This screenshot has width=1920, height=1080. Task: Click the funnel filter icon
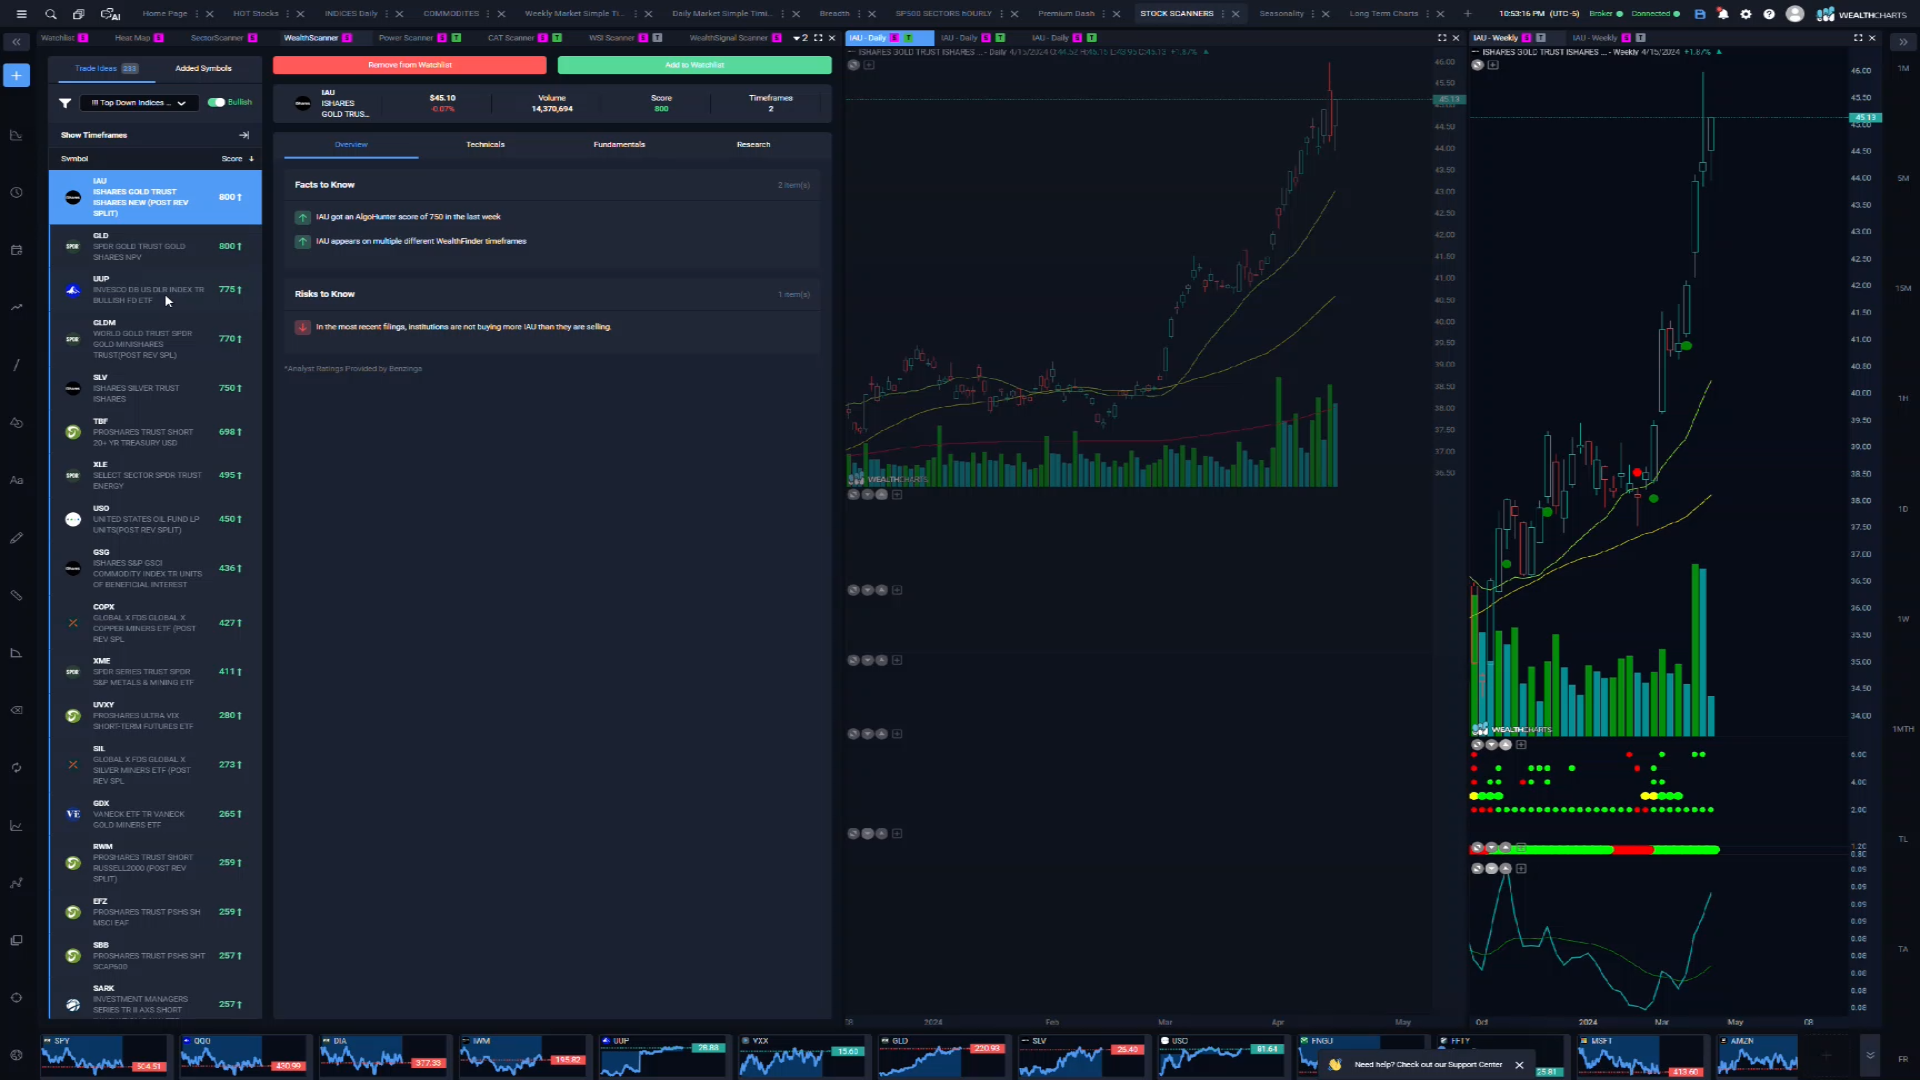click(x=65, y=103)
